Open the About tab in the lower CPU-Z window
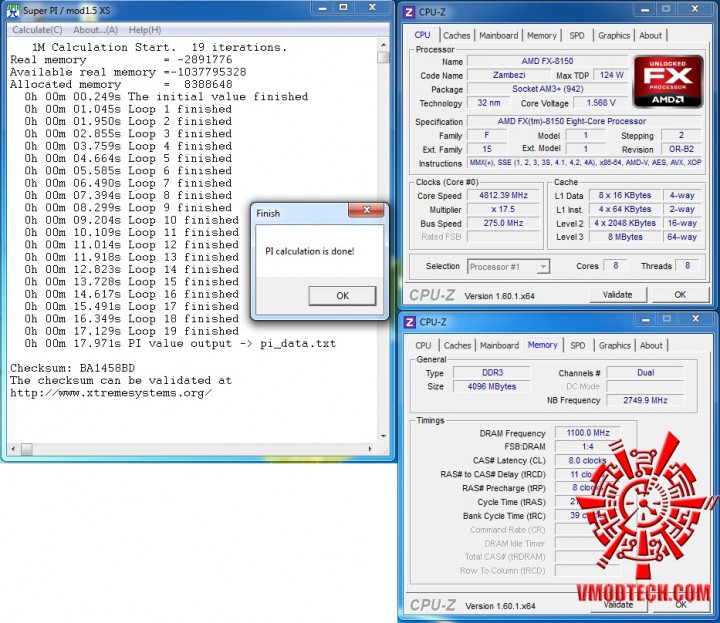The image size is (720, 623). click(x=651, y=345)
